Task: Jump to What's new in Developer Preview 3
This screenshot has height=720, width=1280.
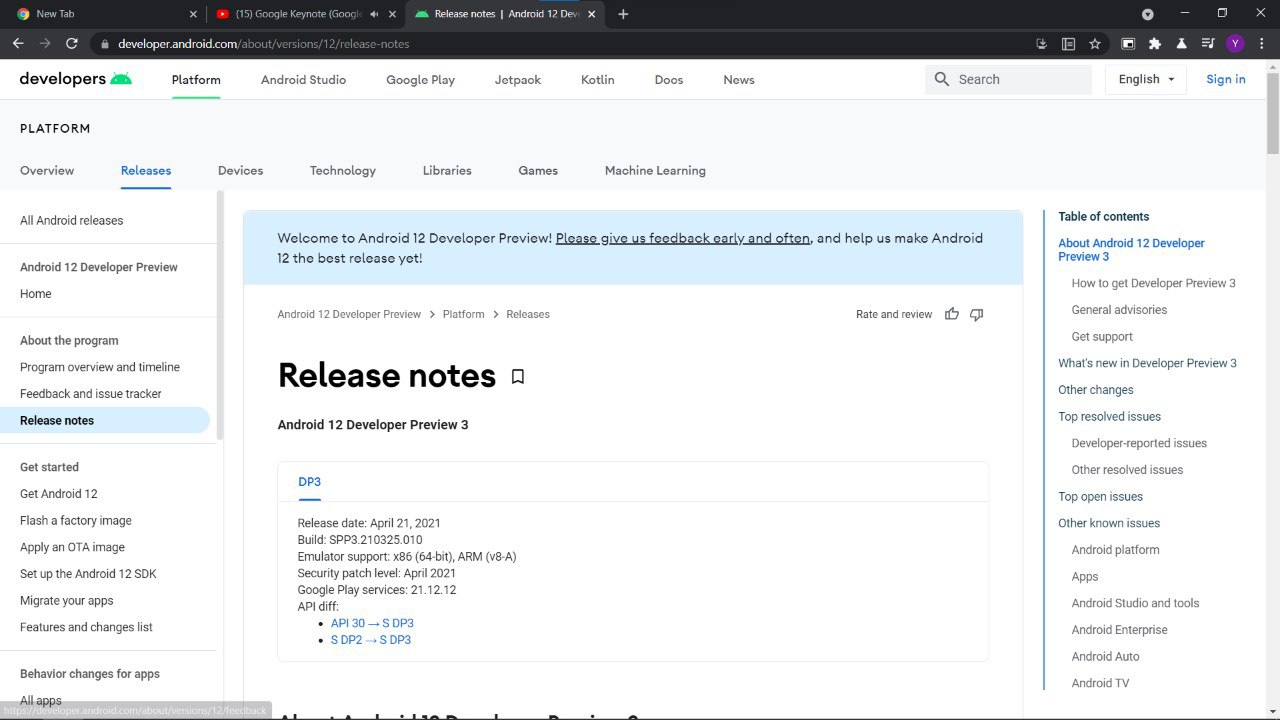Action: 1148,363
